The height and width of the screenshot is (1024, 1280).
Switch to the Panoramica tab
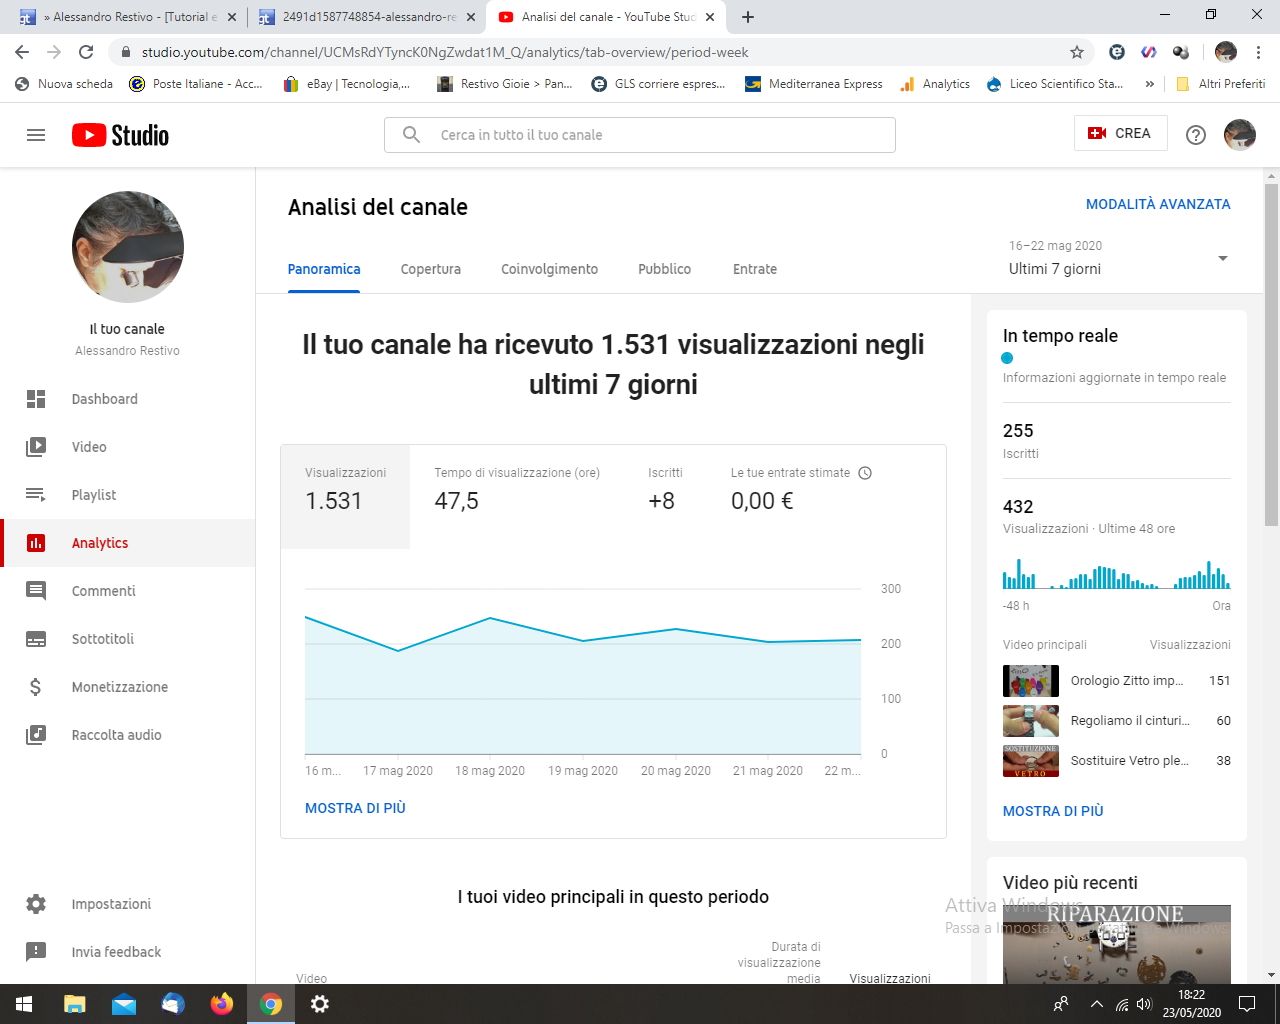(324, 269)
